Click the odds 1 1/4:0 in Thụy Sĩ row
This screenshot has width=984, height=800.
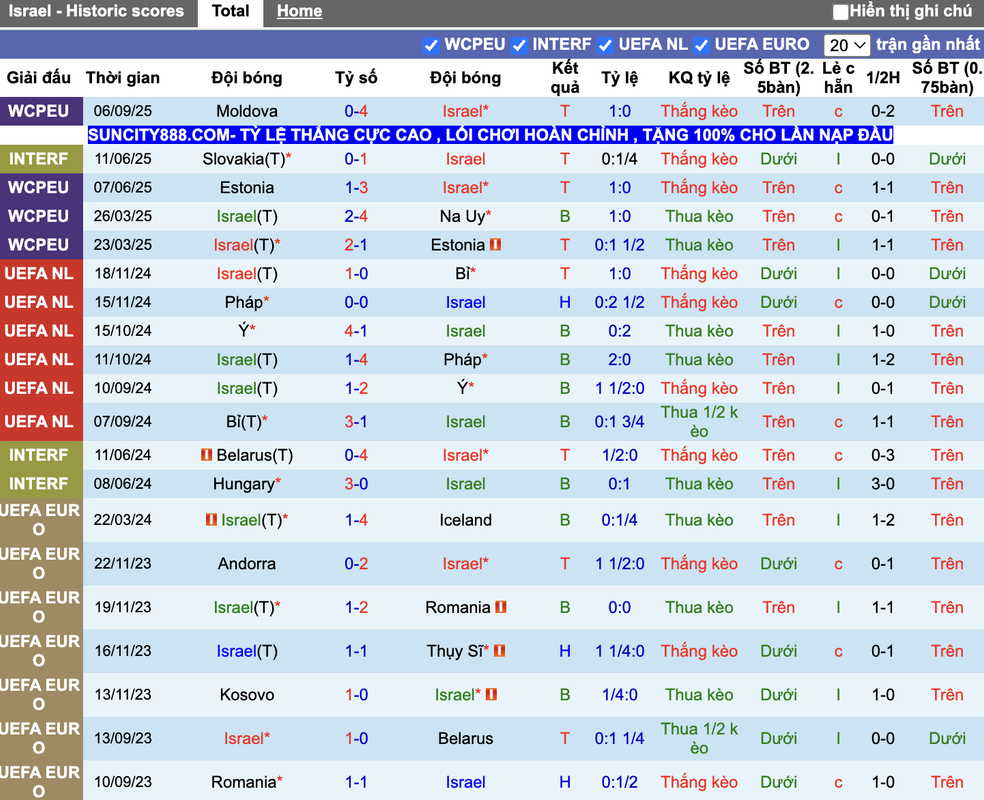619,651
